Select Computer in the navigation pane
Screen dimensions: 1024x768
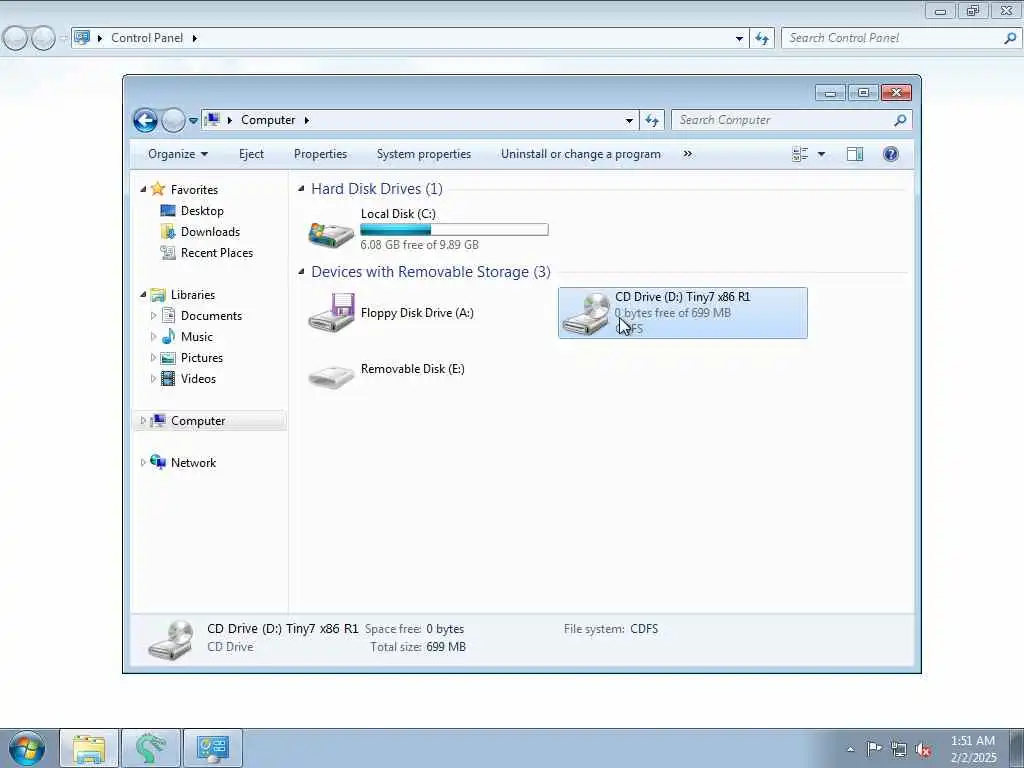(x=198, y=421)
